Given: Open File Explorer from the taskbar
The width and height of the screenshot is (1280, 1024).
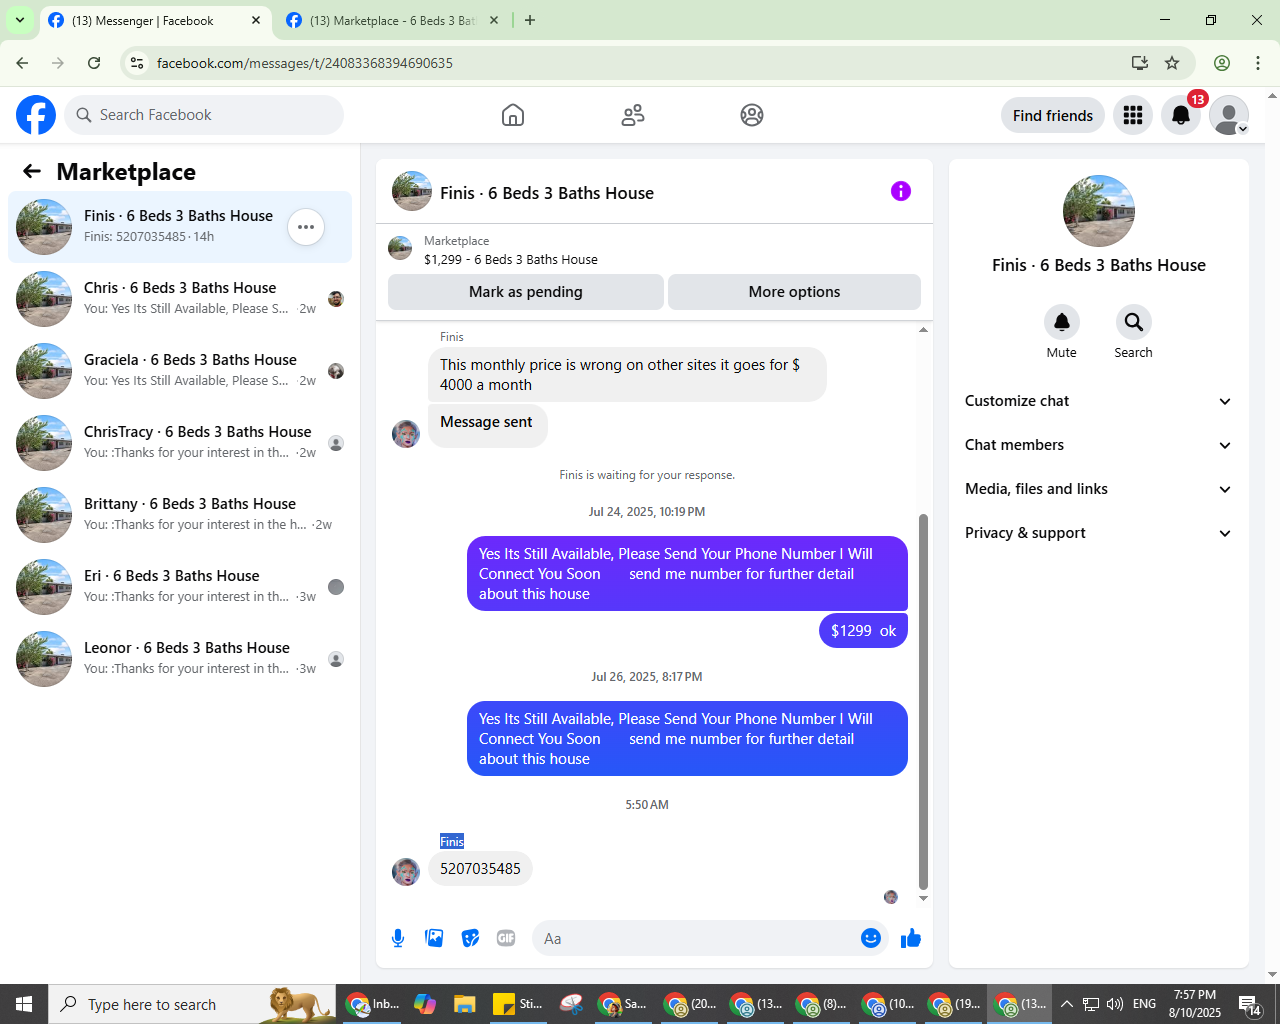Looking at the screenshot, I should pyautogui.click(x=464, y=1004).
